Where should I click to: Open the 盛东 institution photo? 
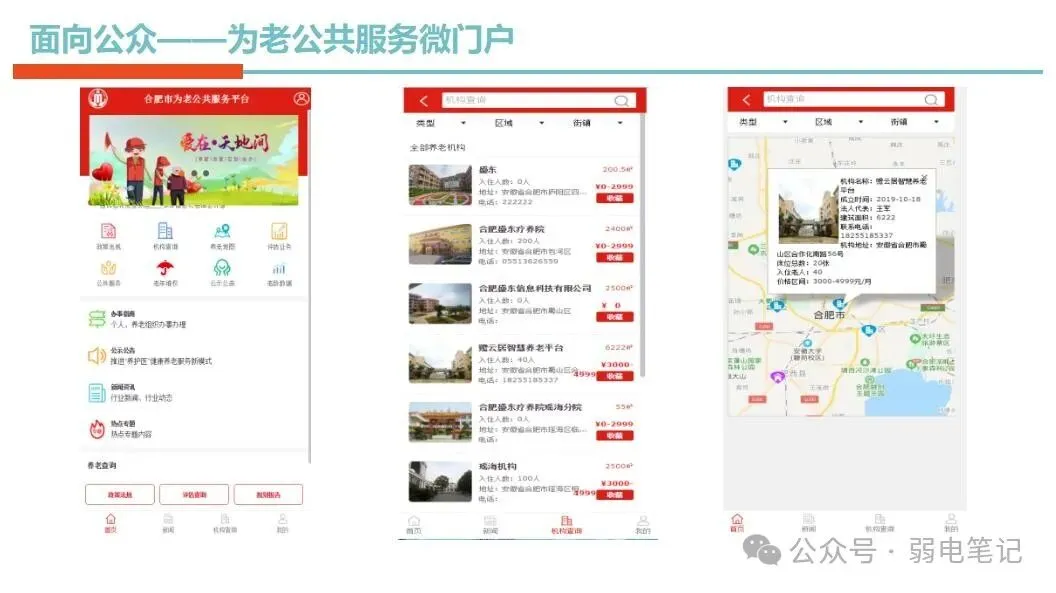tap(440, 185)
